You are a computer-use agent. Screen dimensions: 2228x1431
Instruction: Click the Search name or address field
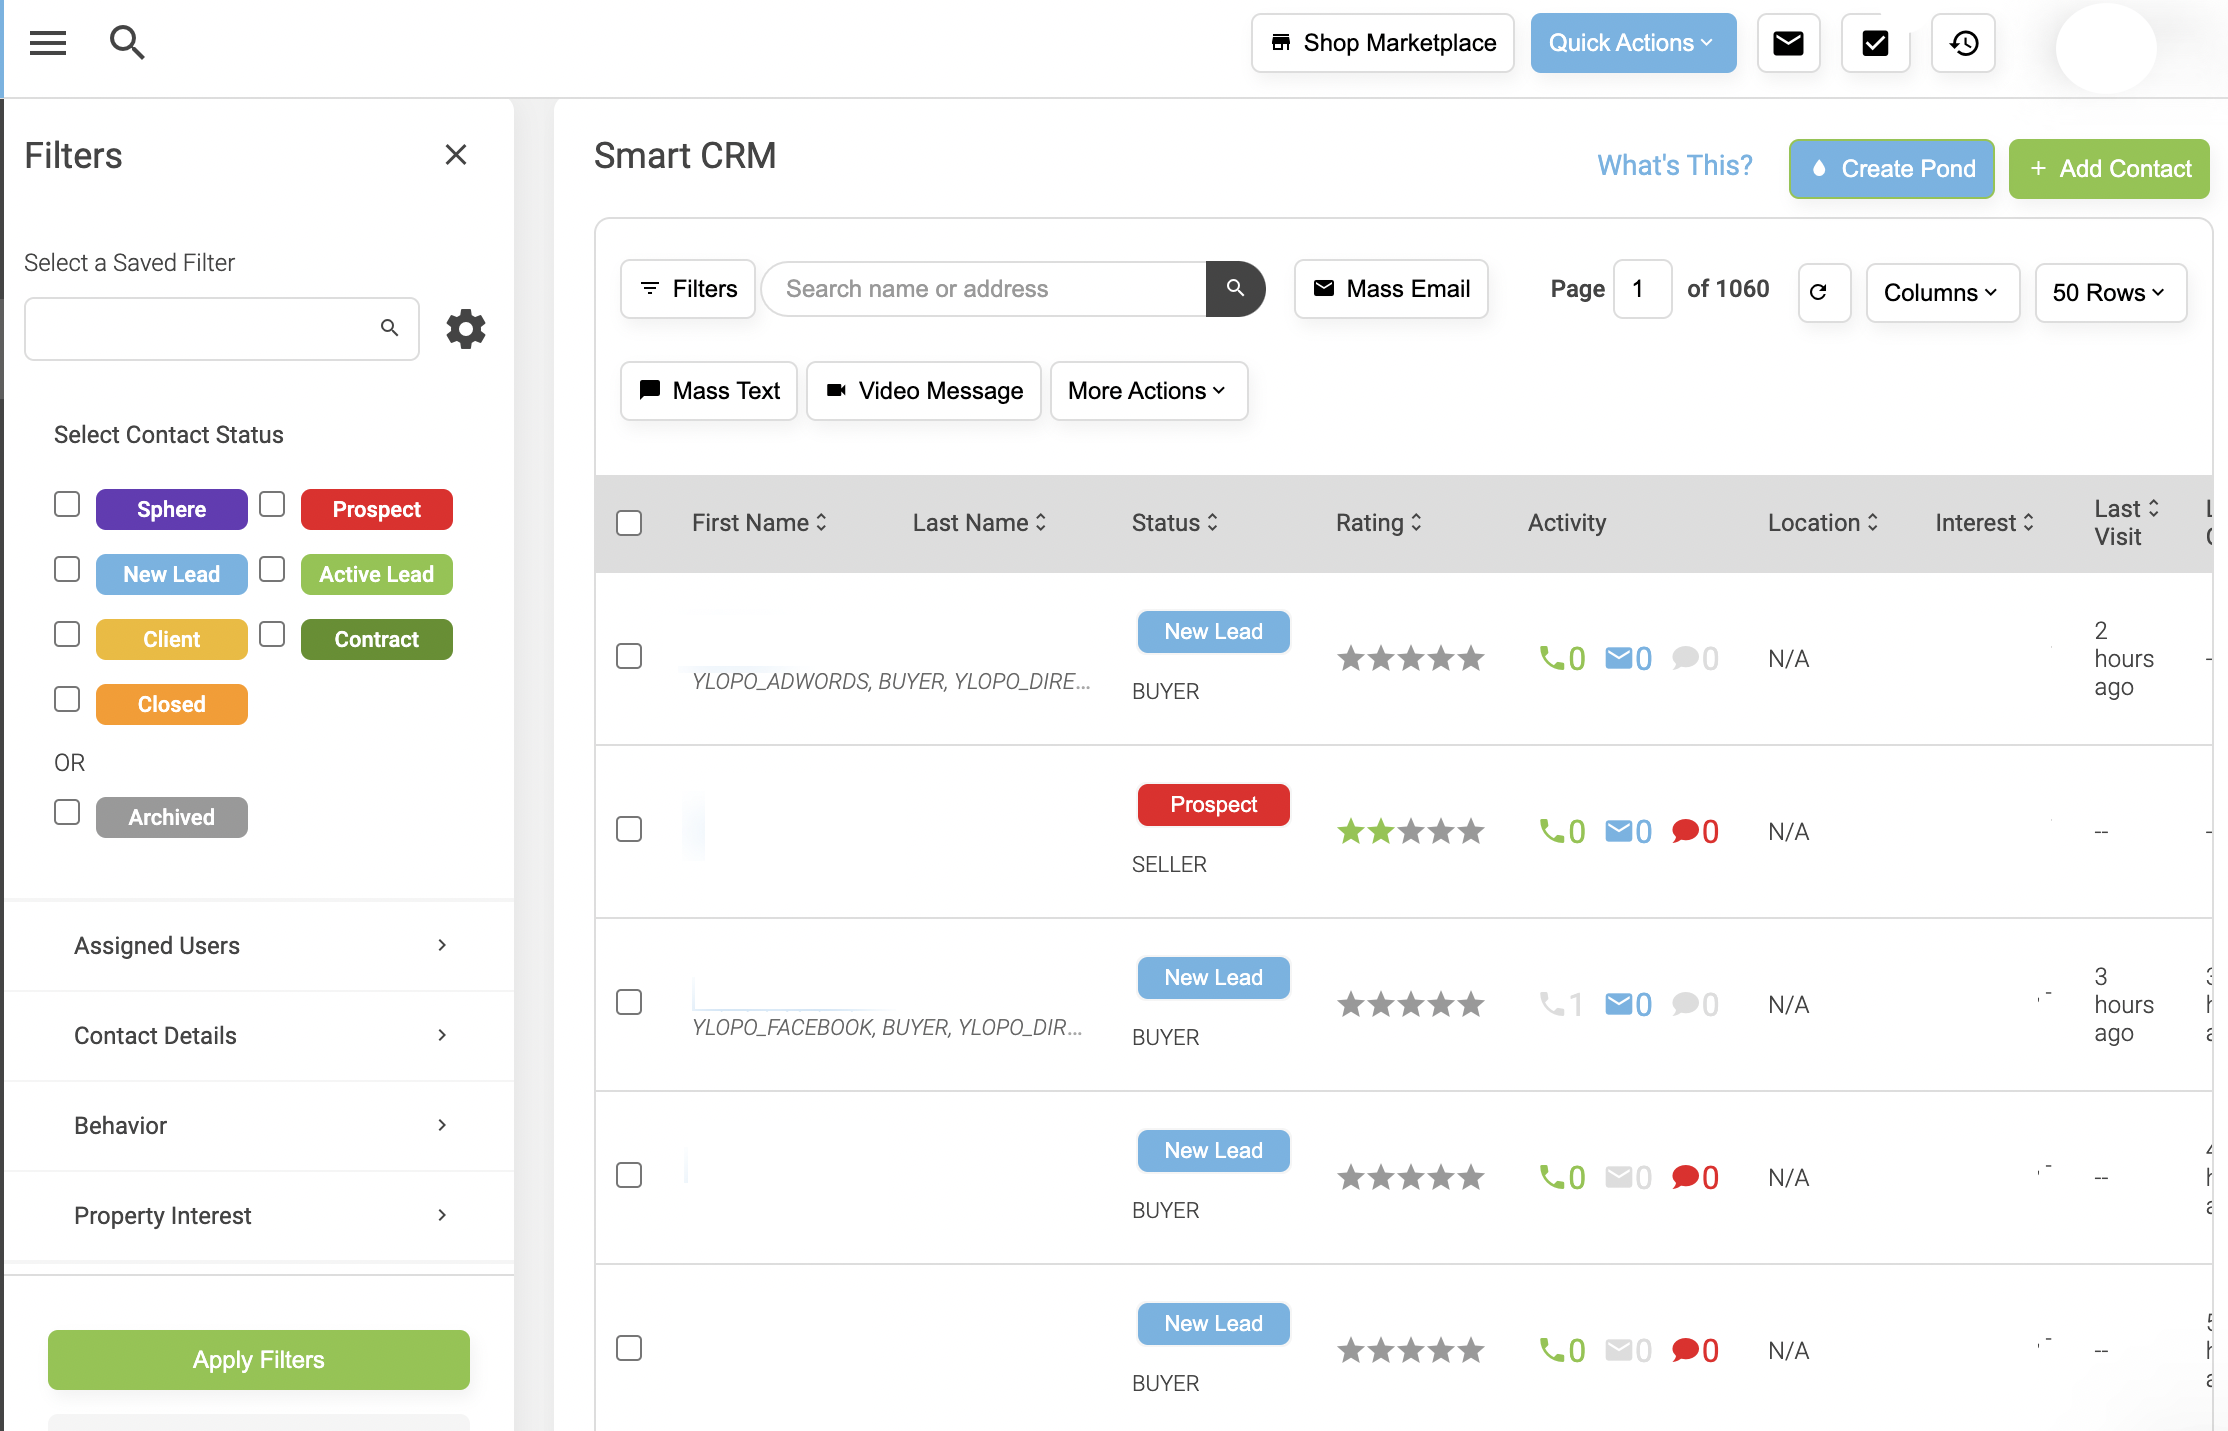click(x=984, y=289)
